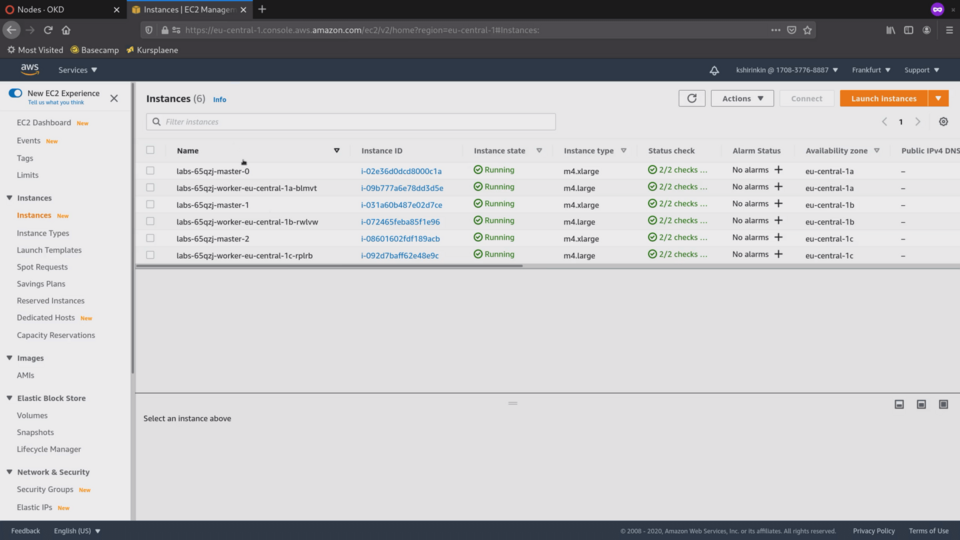Open Launch Instances split arrow
Image resolution: width=960 pixels, height=540 pixels.
click(x=938, y=99)
